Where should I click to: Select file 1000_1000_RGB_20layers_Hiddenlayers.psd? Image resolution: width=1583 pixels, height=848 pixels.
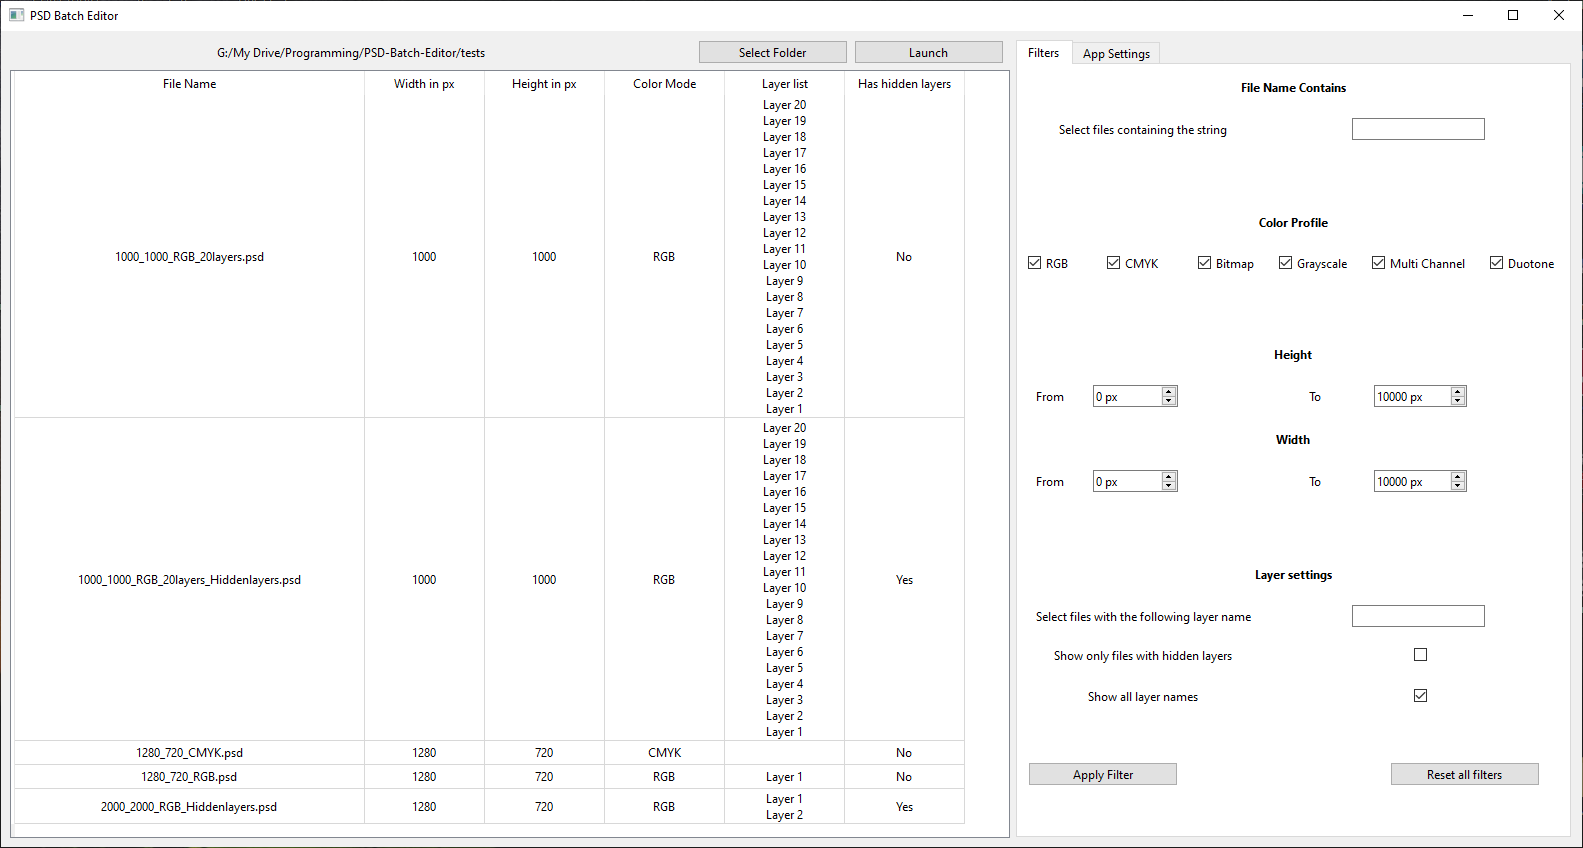click(x=189, y=580)
